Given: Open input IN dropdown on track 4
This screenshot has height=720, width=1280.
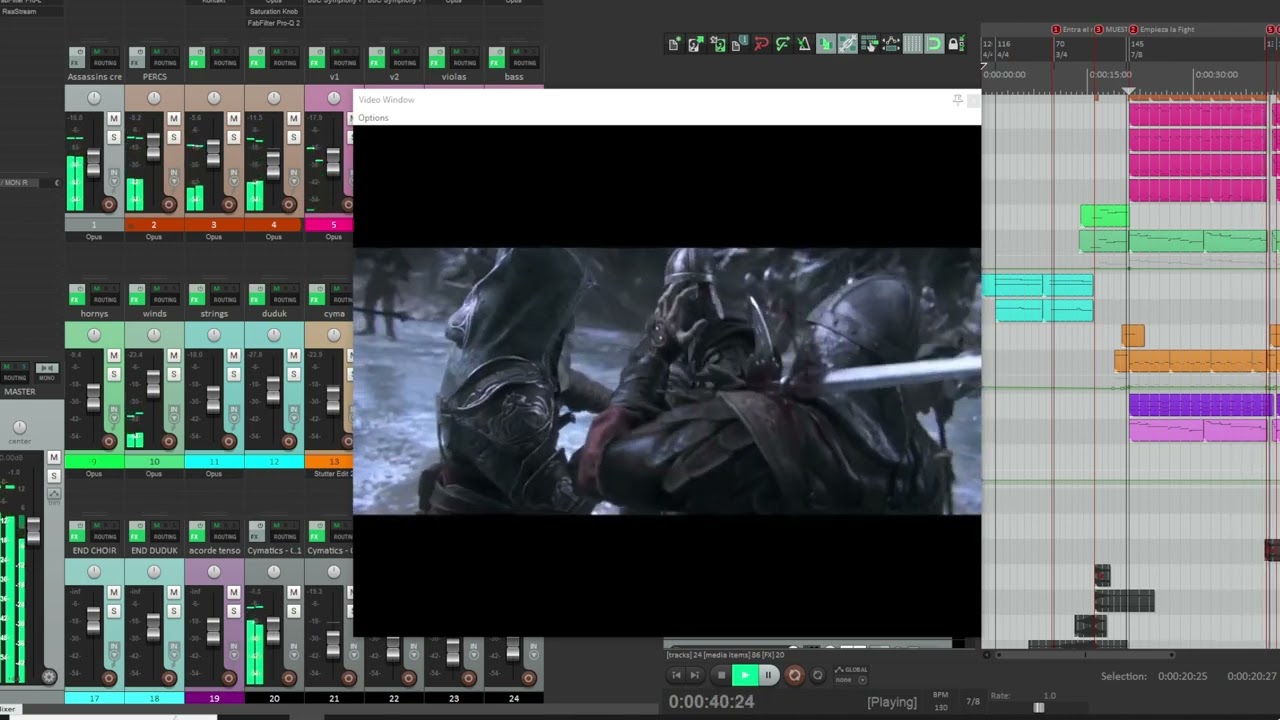Looking at the screenshot, I should 294,177.
